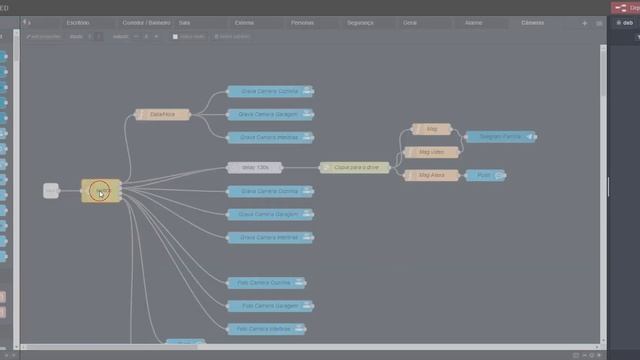Open the flow list icon next to plus

[599, 23]
